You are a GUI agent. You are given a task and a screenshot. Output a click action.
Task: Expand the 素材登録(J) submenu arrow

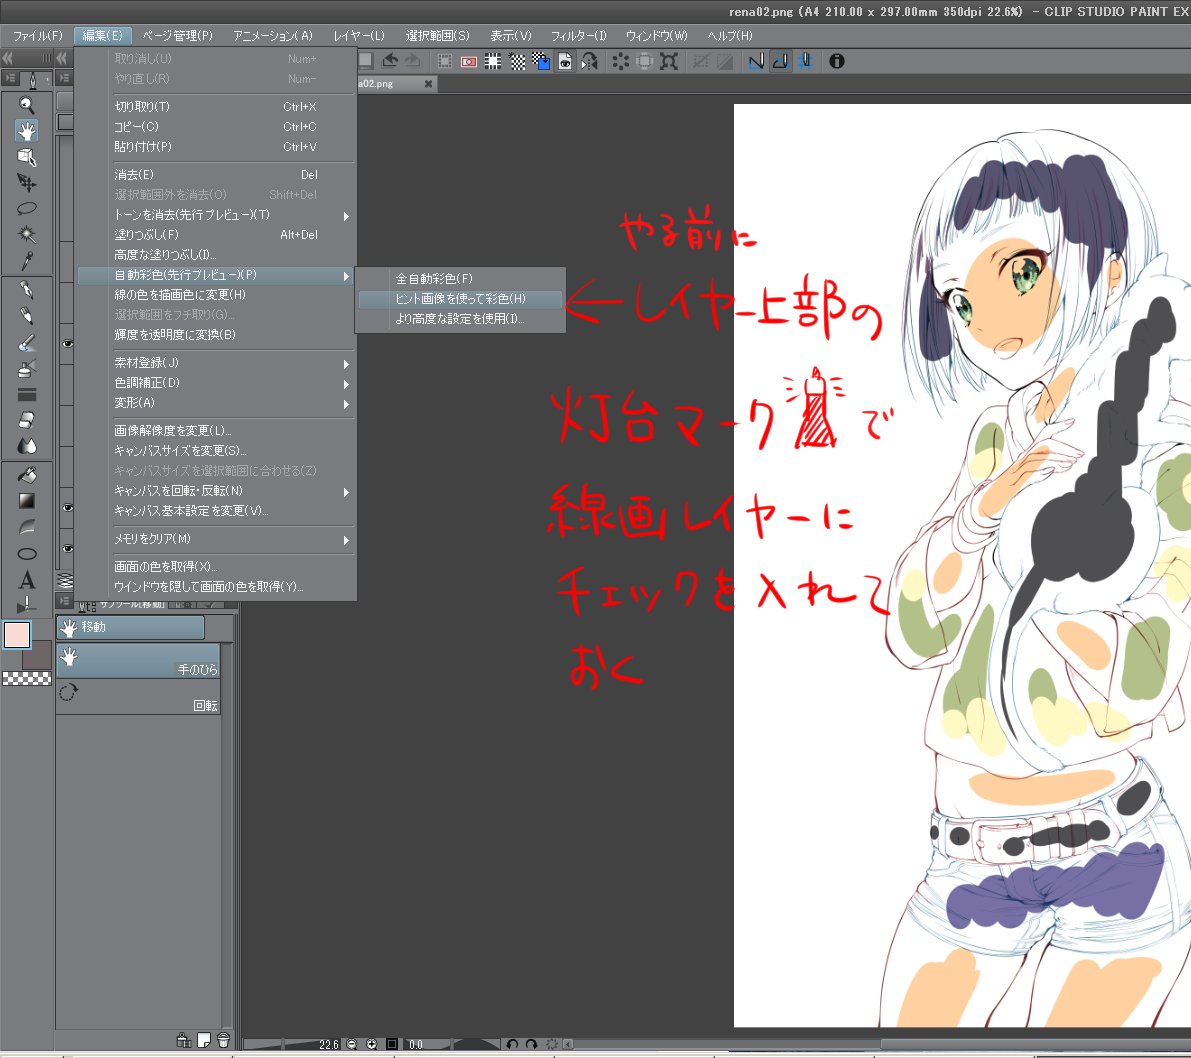(346, 364)
